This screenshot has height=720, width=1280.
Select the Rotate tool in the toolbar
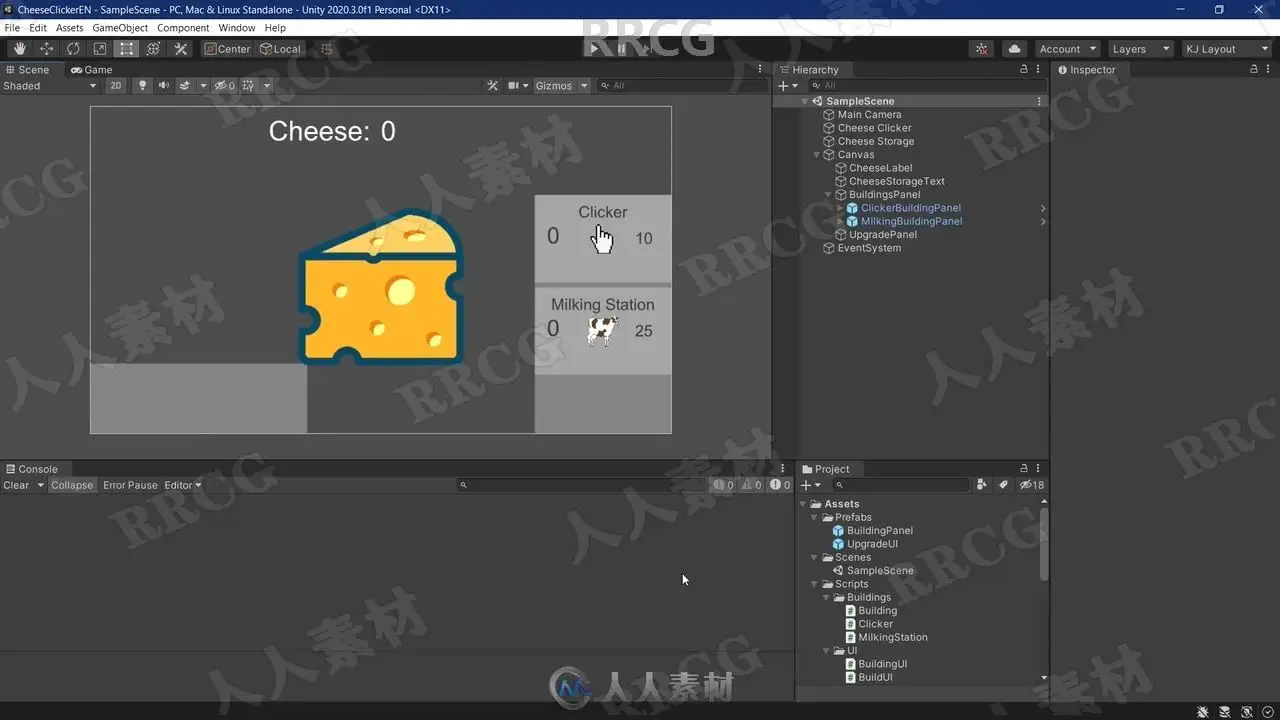pyautogui.click(x=73, y=49)
